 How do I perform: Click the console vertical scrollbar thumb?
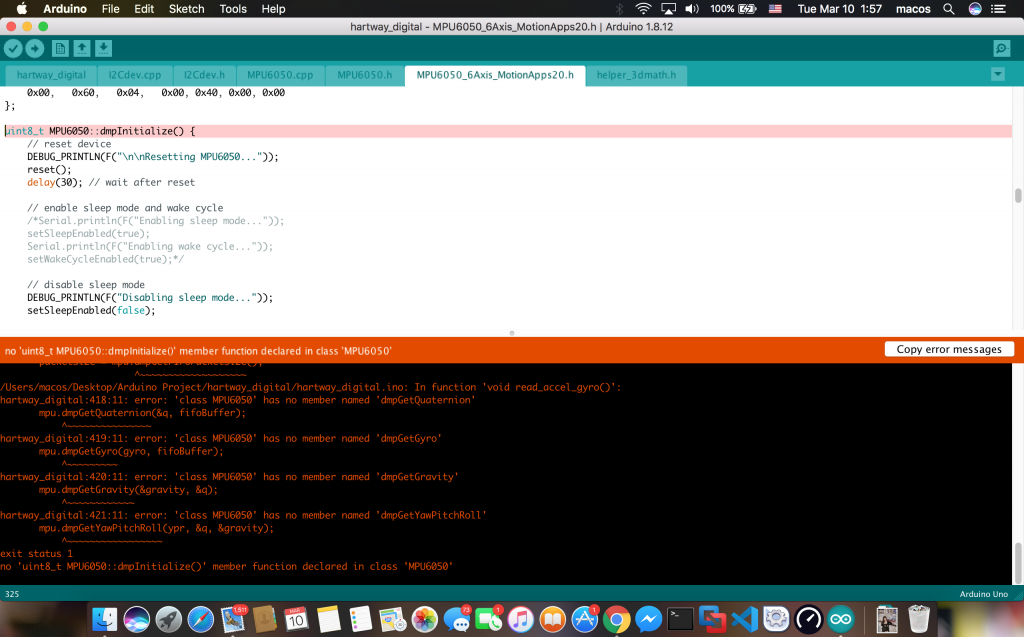tap(1018, 563)
